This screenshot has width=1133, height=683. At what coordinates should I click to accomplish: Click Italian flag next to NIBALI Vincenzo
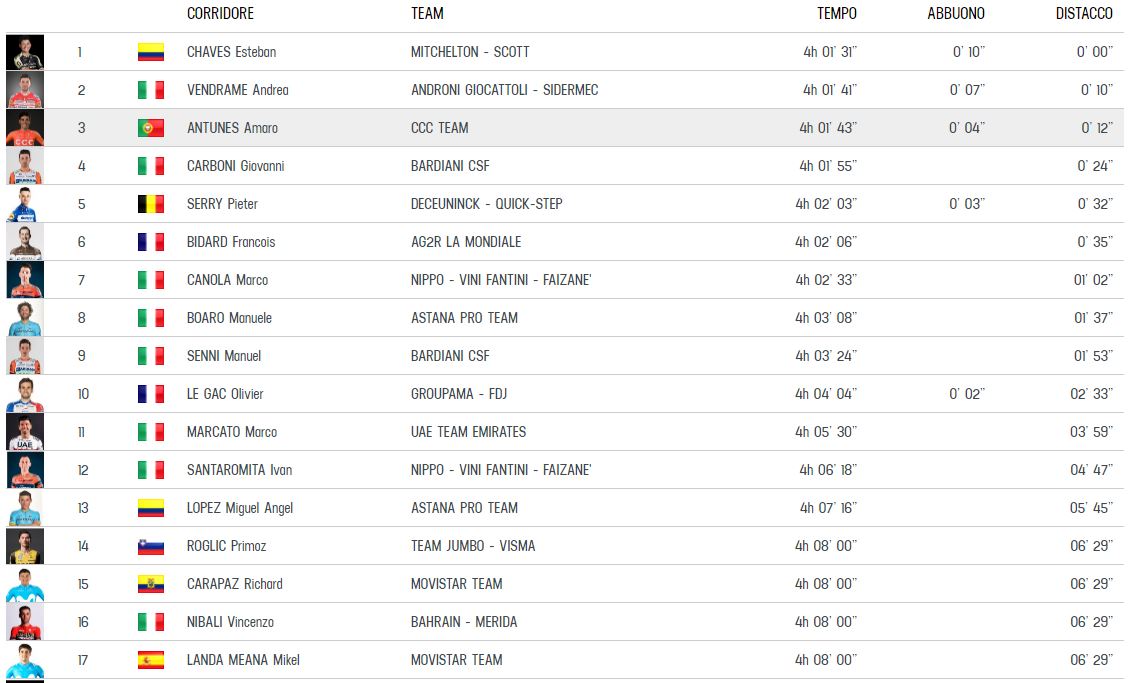151,622
